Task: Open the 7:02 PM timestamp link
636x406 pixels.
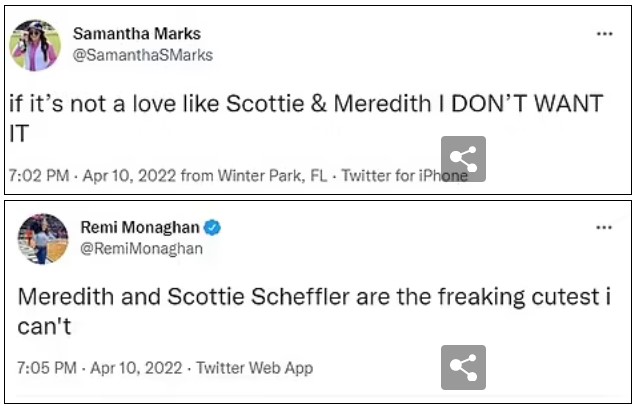Action: point(38,176)
